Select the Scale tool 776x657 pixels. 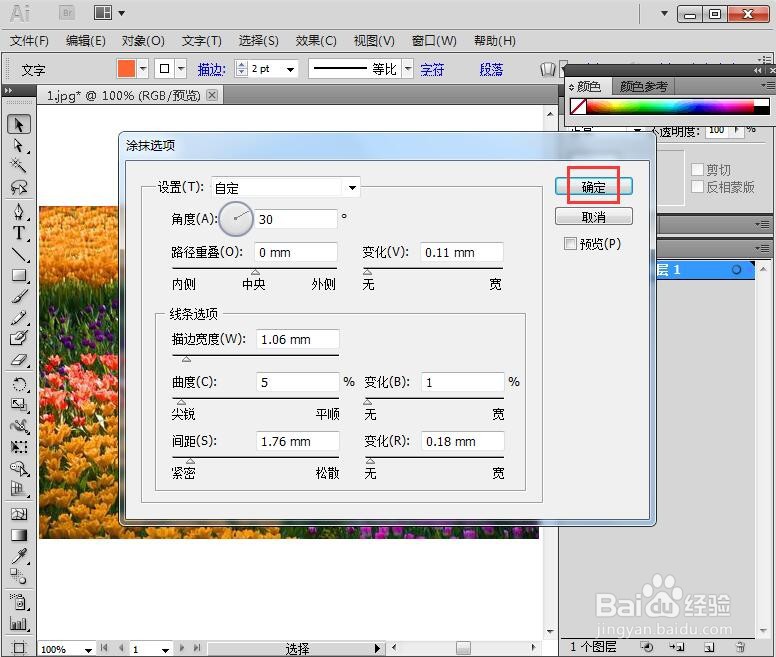click(19, 405)
